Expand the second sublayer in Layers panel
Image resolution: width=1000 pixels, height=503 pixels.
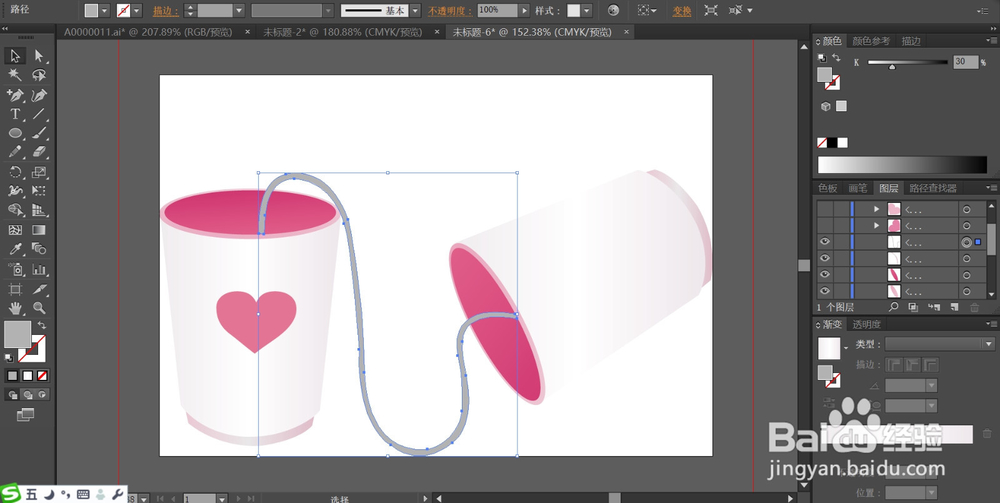pos(877,225)
